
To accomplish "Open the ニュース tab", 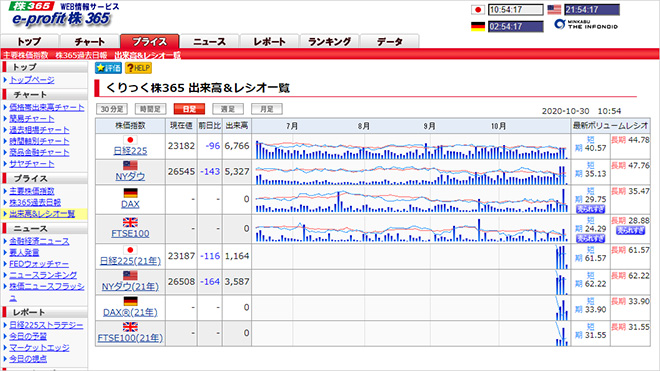I will [x=210, y=41].
